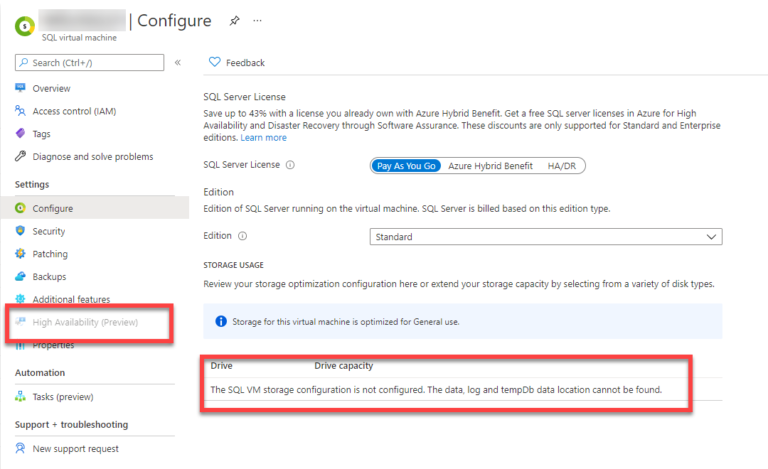Click the Security shield icon

[x=21, y=231]
